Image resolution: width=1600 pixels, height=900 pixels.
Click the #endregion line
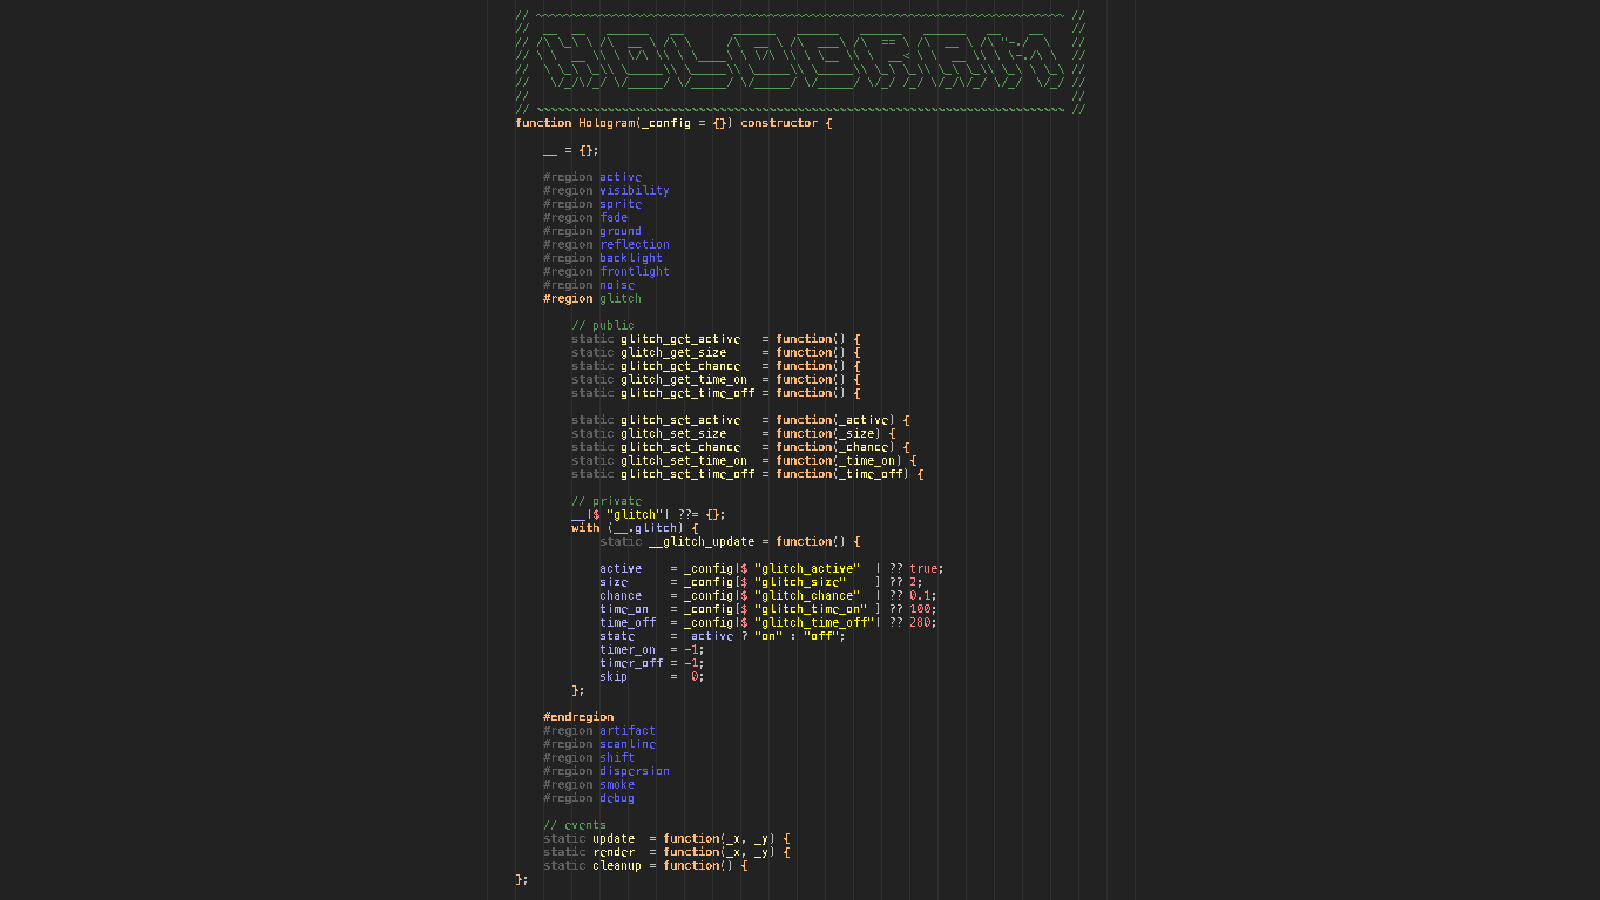(578, 717)
